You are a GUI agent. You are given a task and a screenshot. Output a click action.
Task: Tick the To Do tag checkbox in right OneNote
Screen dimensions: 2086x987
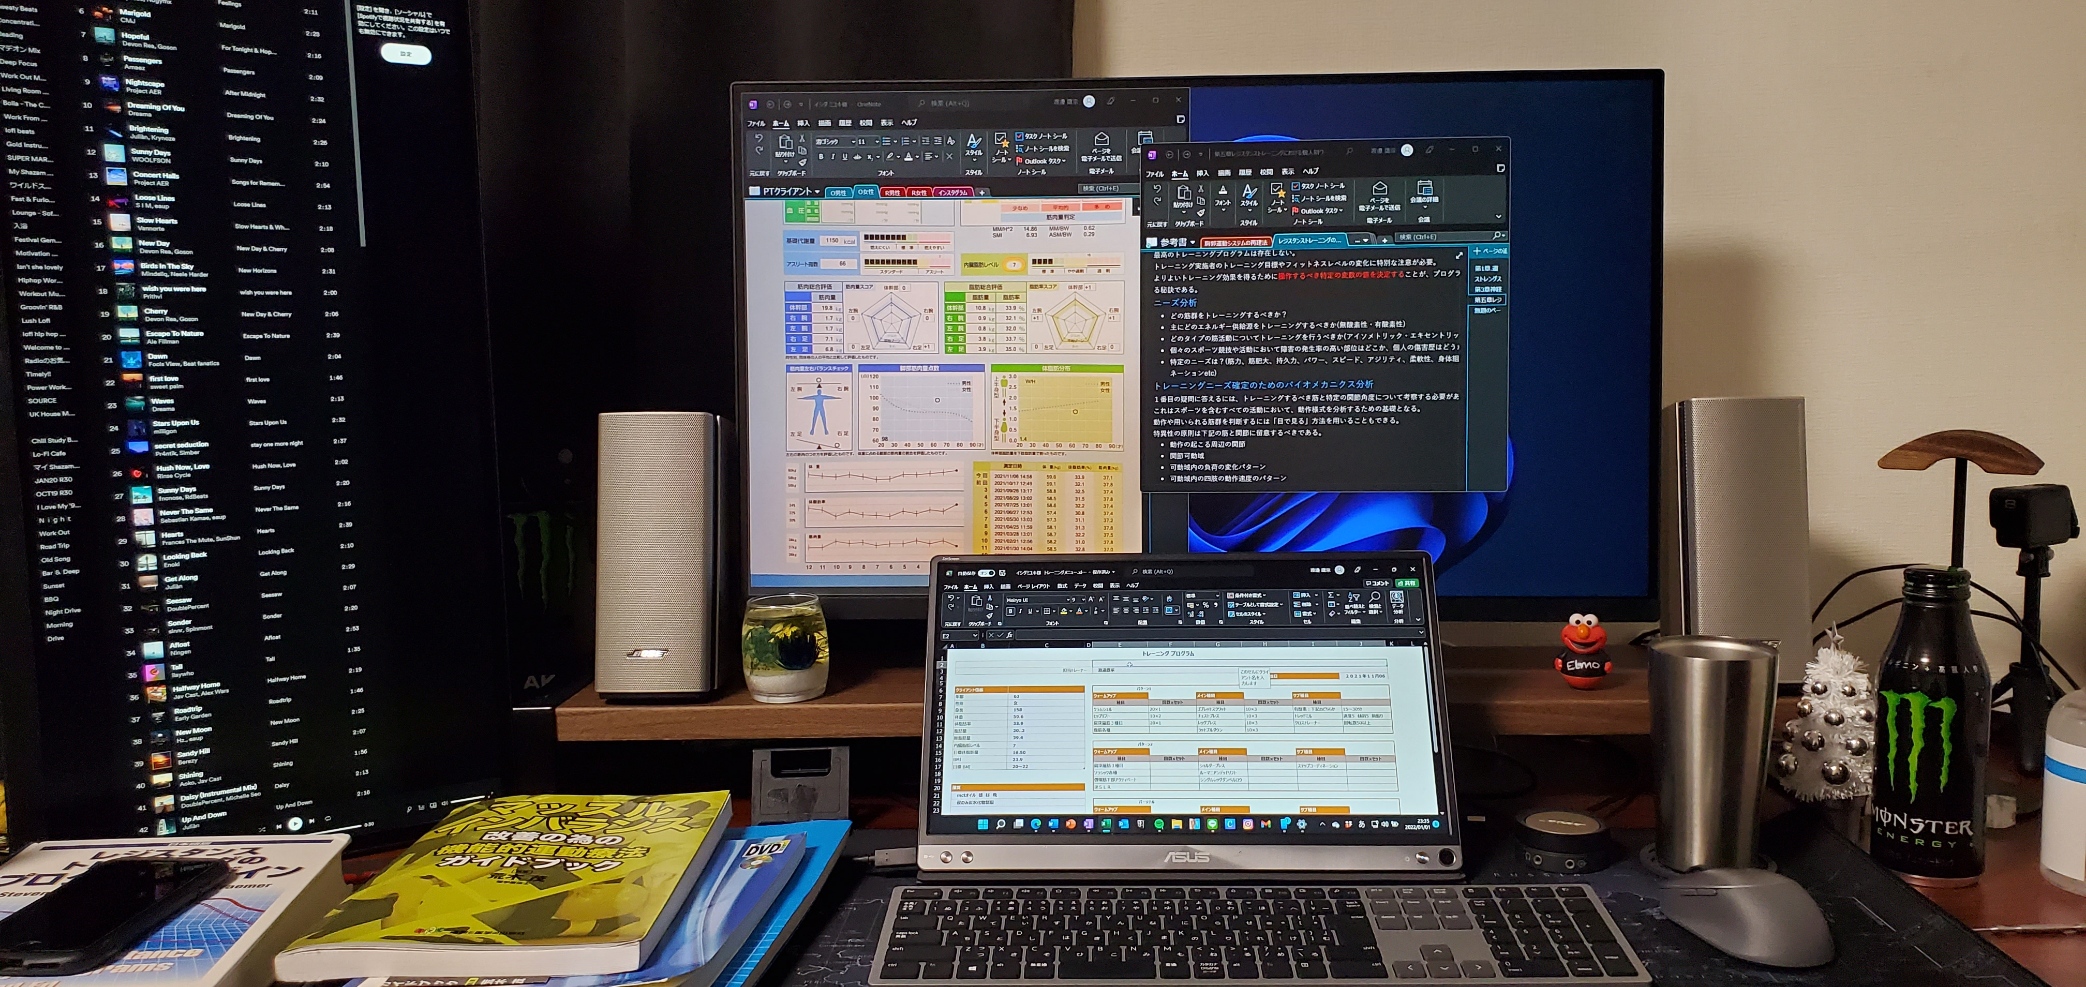[x=1296, y=186]
